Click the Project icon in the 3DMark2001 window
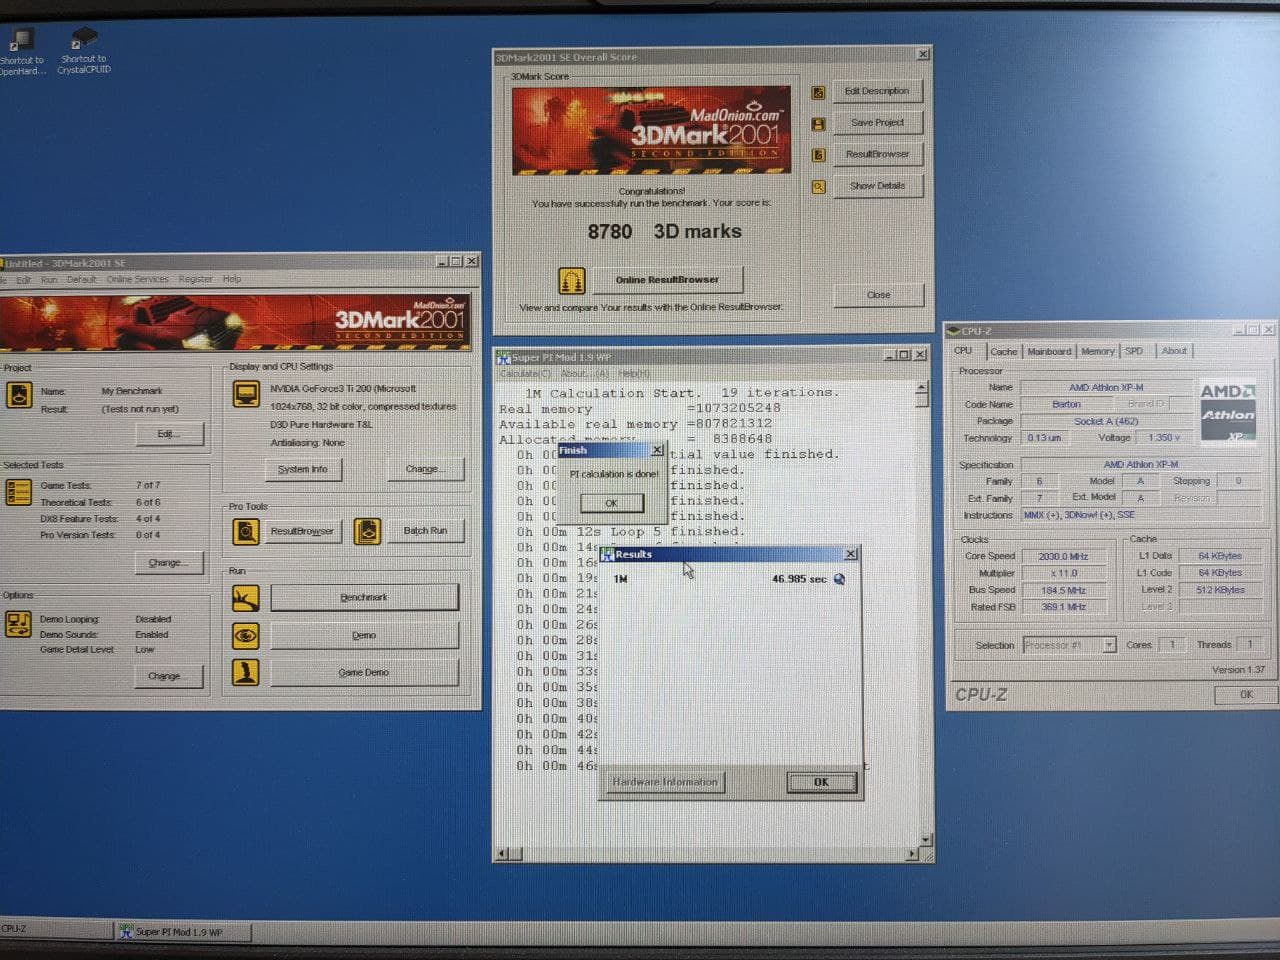Viewport: 1280px width, 960px height. coord(19,395)
